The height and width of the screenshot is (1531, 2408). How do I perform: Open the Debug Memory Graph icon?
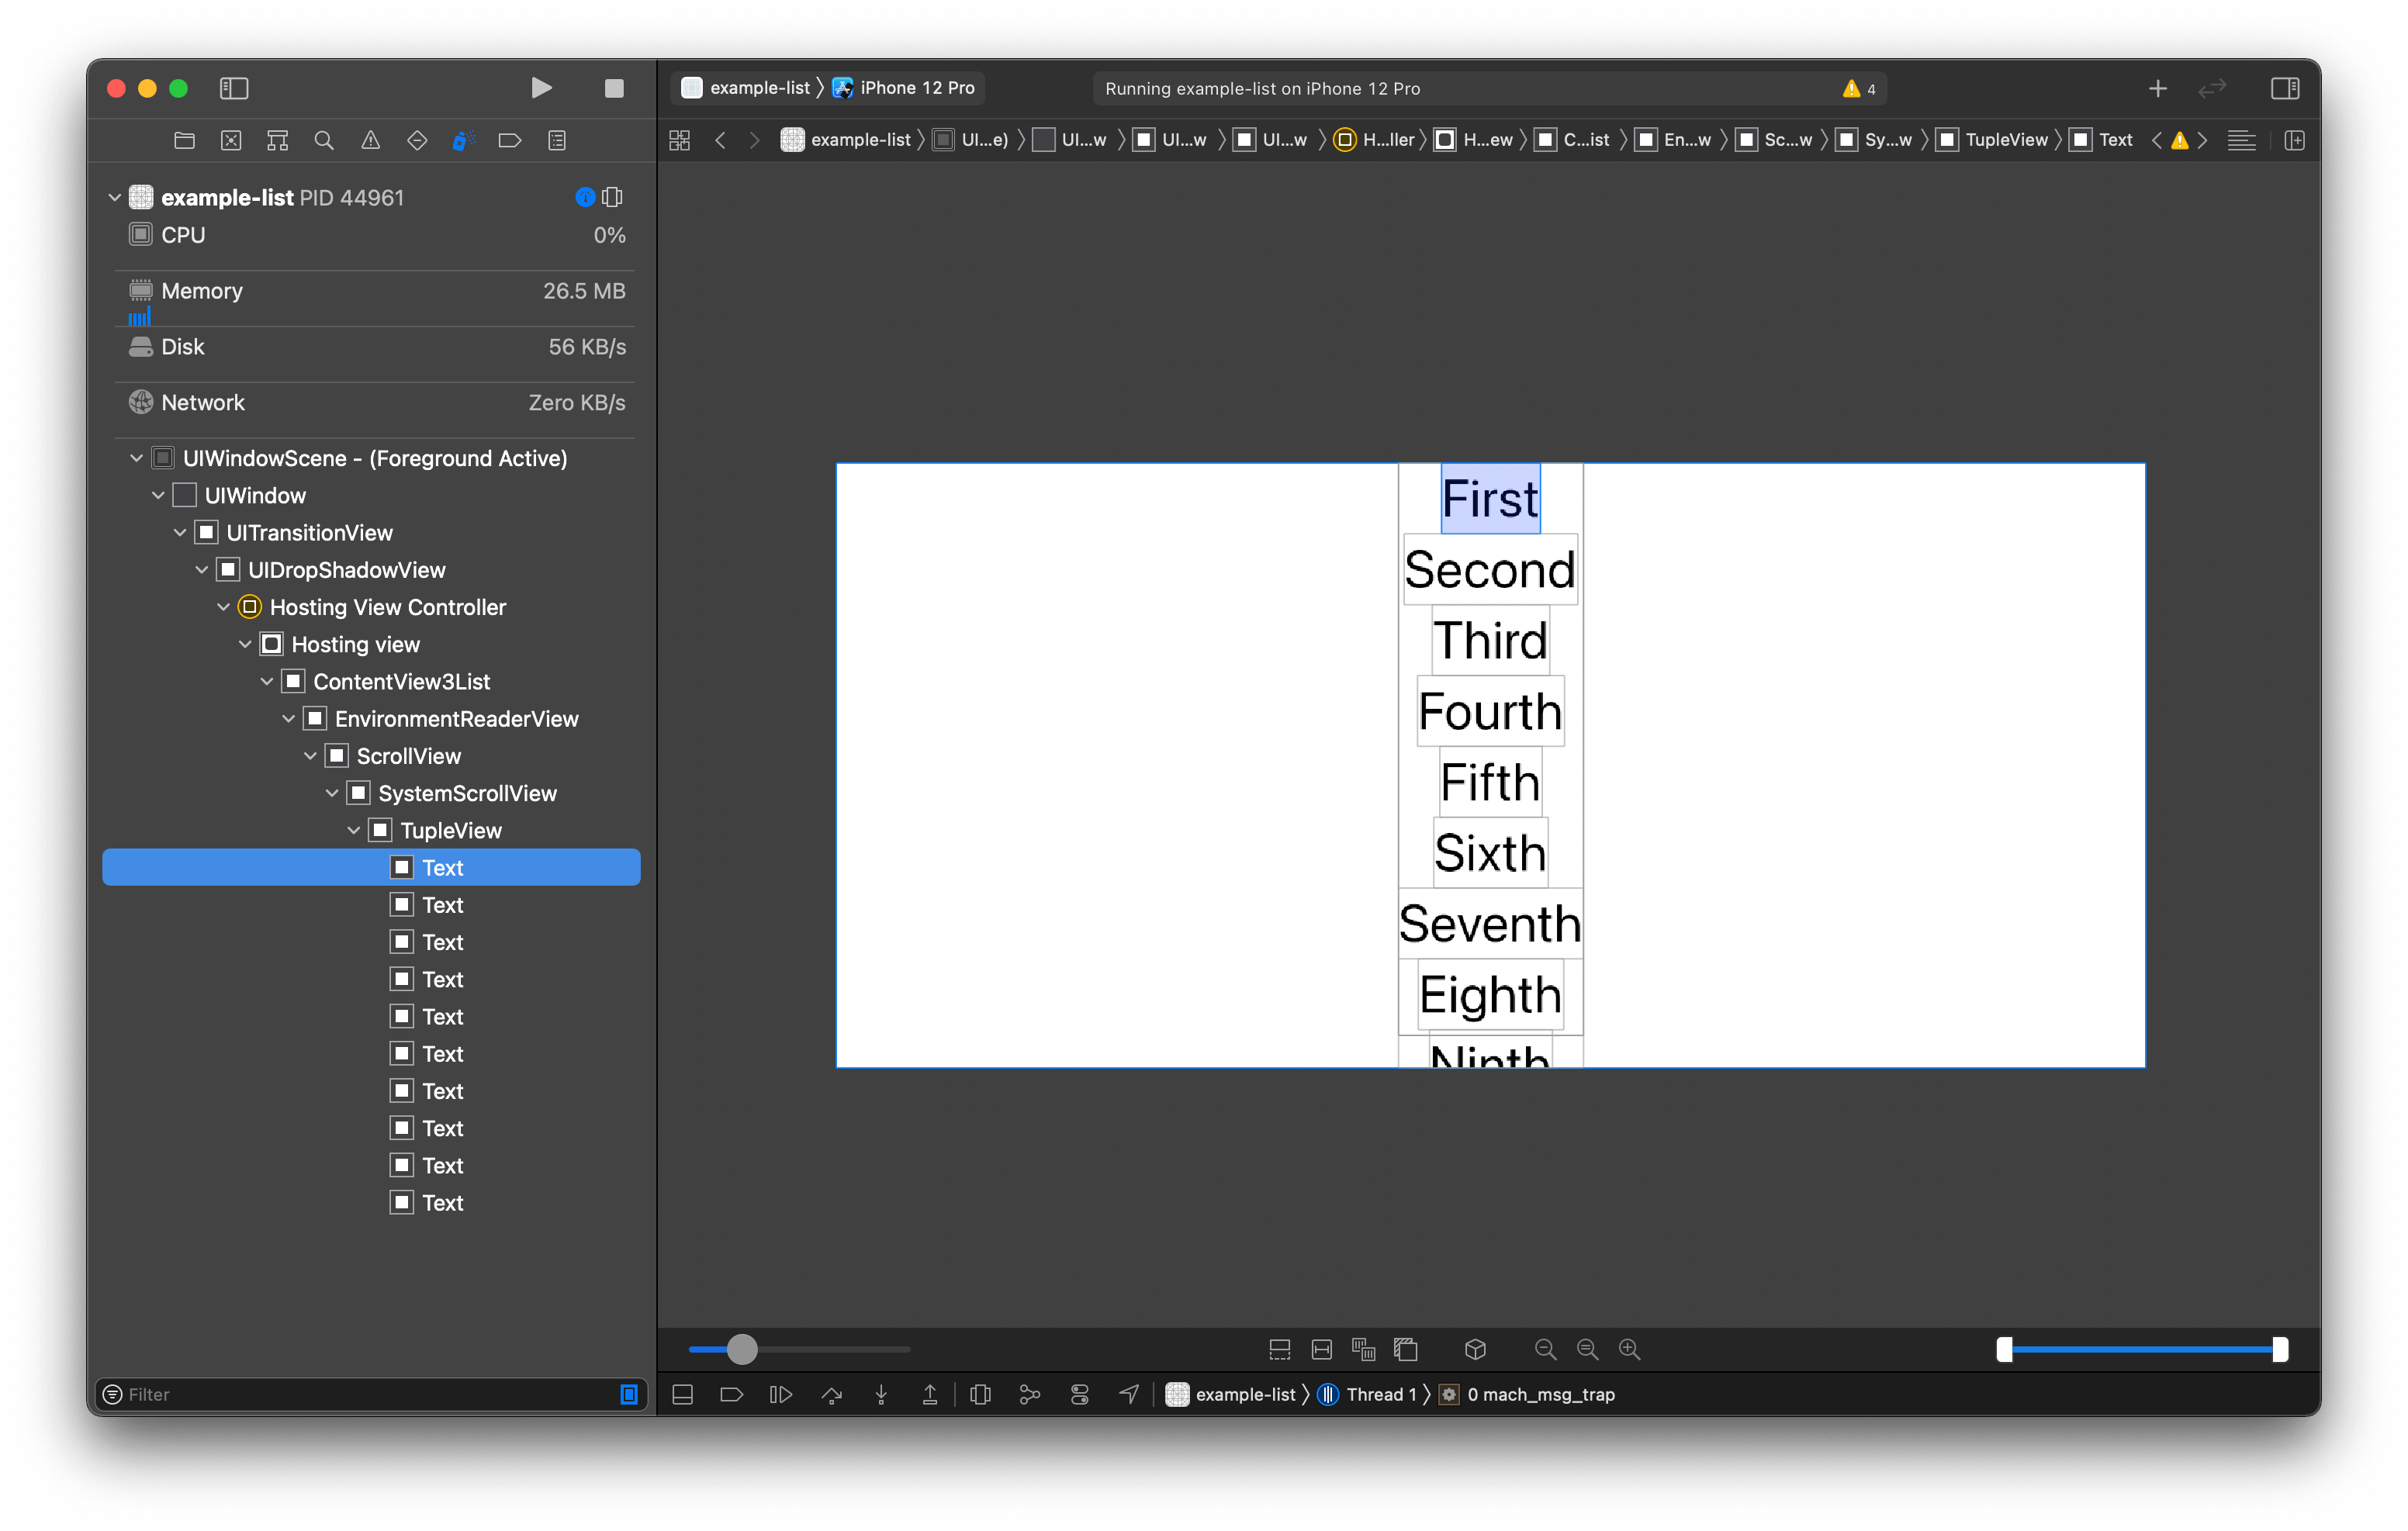point(1029,1394)
